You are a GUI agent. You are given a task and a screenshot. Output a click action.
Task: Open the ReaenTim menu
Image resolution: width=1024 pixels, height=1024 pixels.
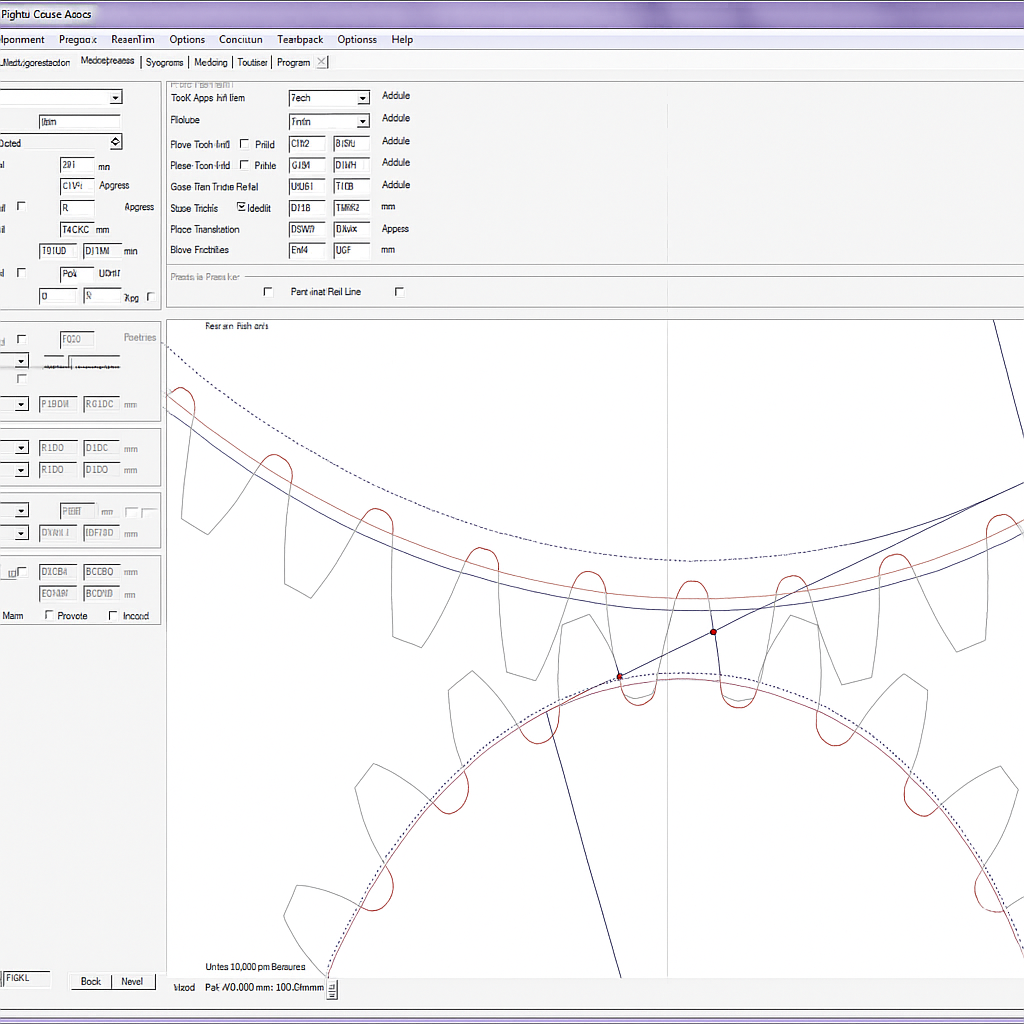click(x=133, y=39)
